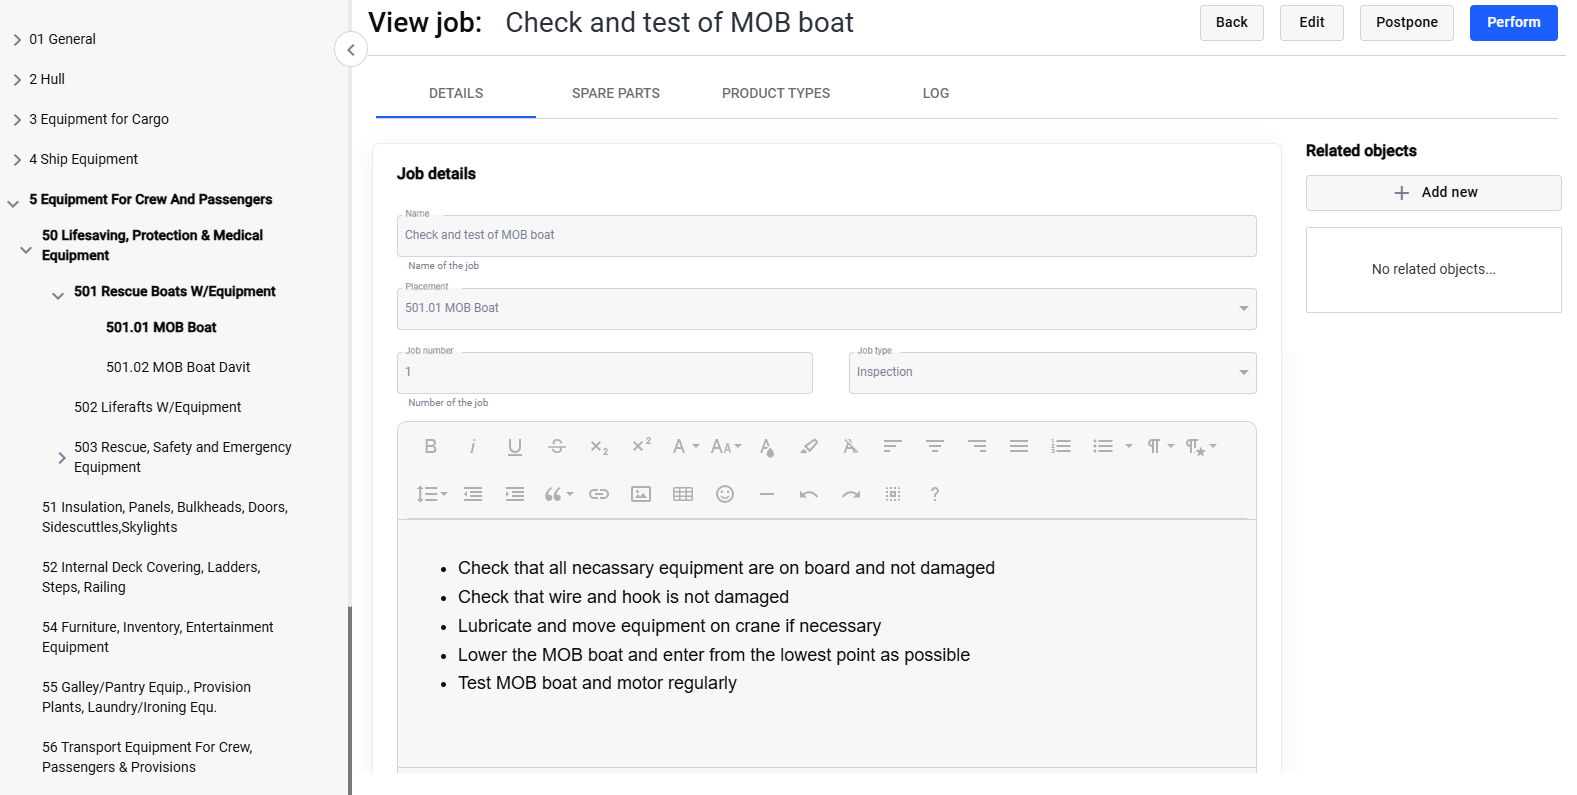Insert a link in the description
Viewport: 1577px width, 795px height.
click(599, 494)
